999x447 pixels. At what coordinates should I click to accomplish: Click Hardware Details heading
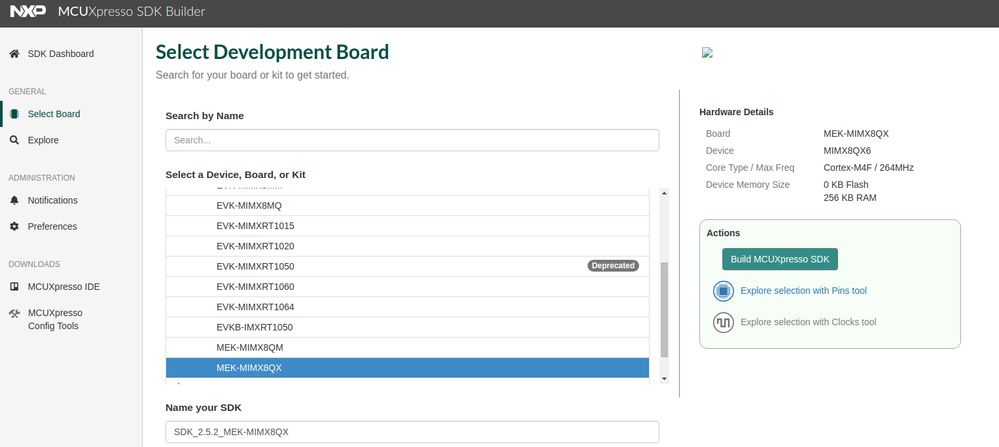pyautogui.click(x=737, y=112)
